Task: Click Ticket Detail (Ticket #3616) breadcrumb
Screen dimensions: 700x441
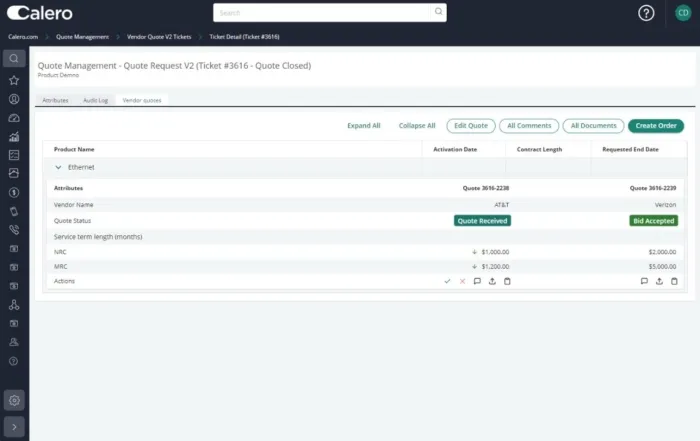Action: coord(244,37)
